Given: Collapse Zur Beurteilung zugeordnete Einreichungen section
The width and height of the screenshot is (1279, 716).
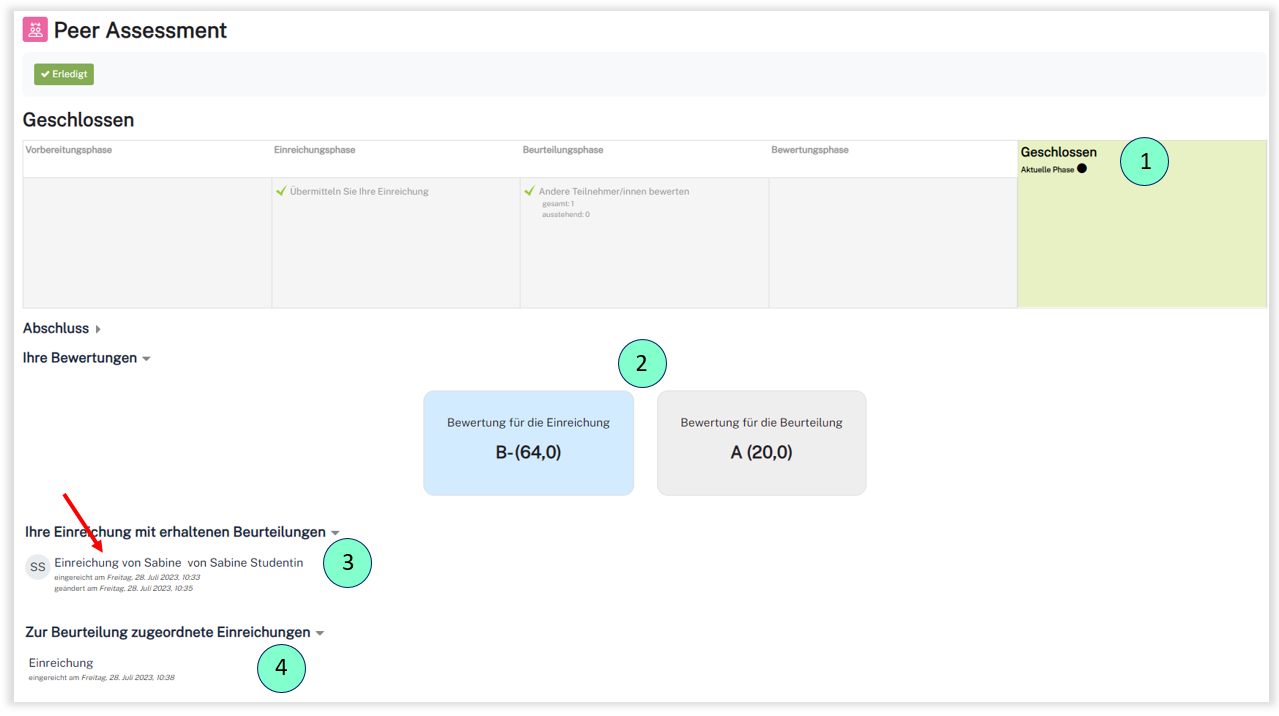Looking at the screenshot, I should click(x=174, y=633).
